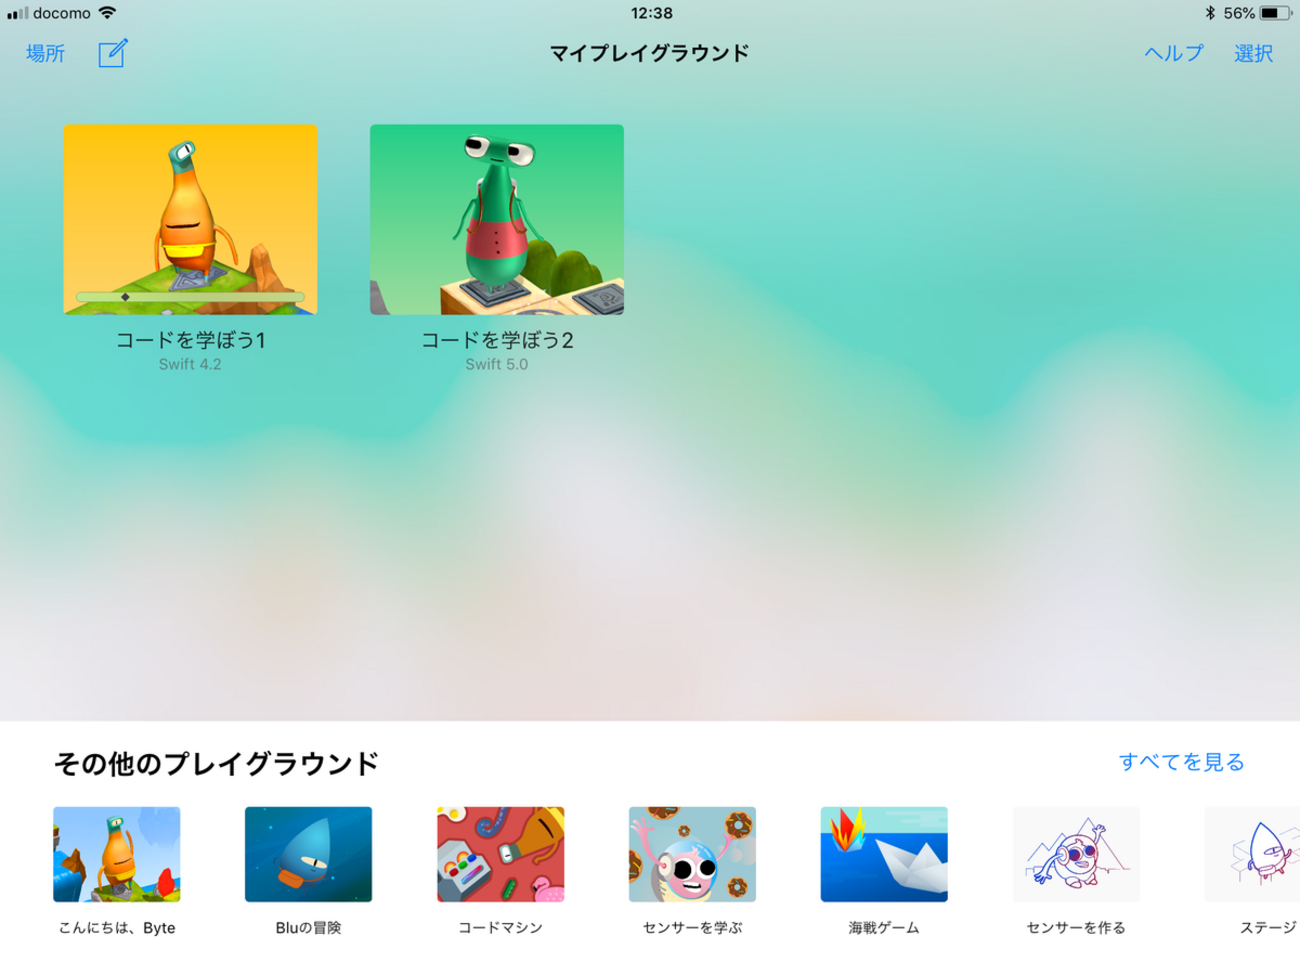Viewport: 1300px width, 975px height.
Task: Click the コードを学ぼう1 title text
Action: 190,340
